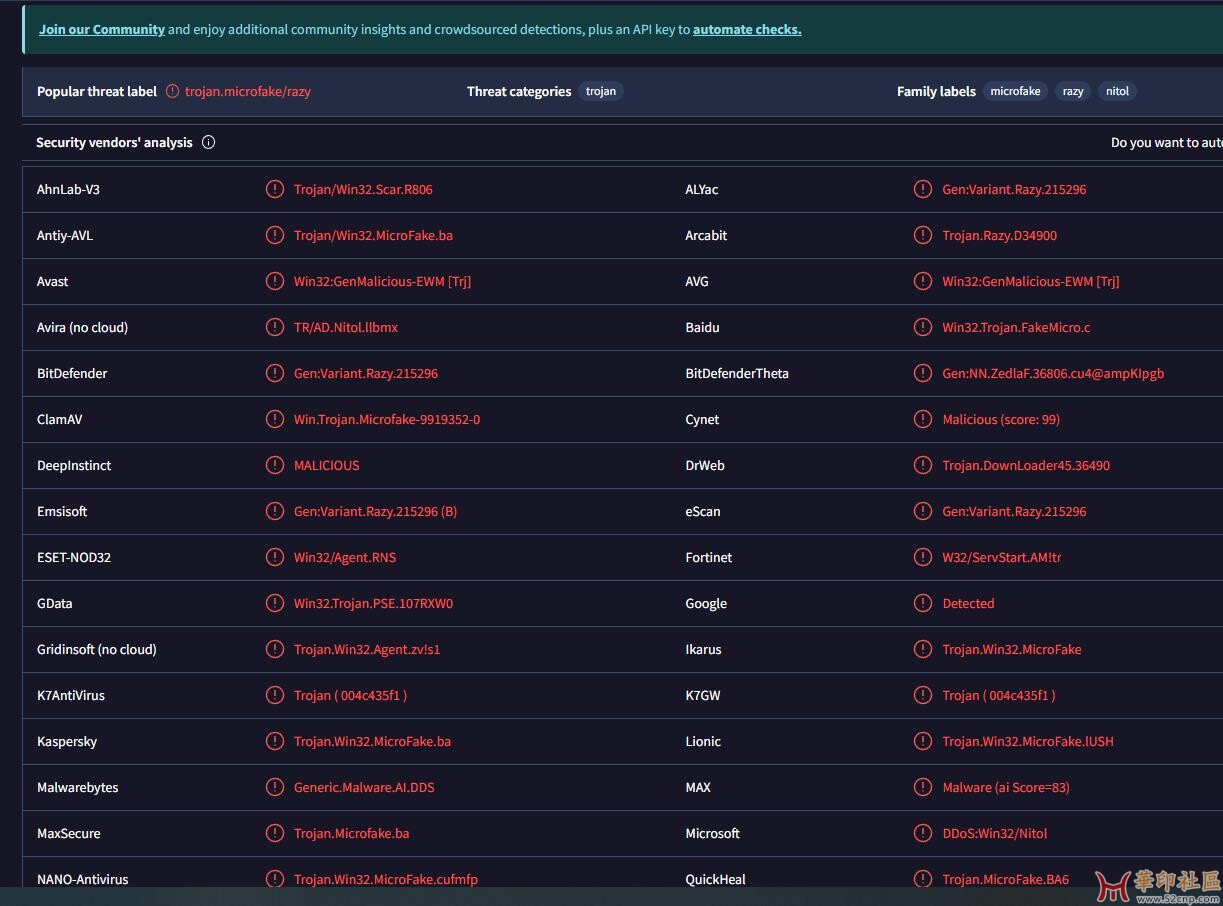1223x906 pixels.
Task: Click the ESET-NOD32 vendor name
Action: click(74, 557)
